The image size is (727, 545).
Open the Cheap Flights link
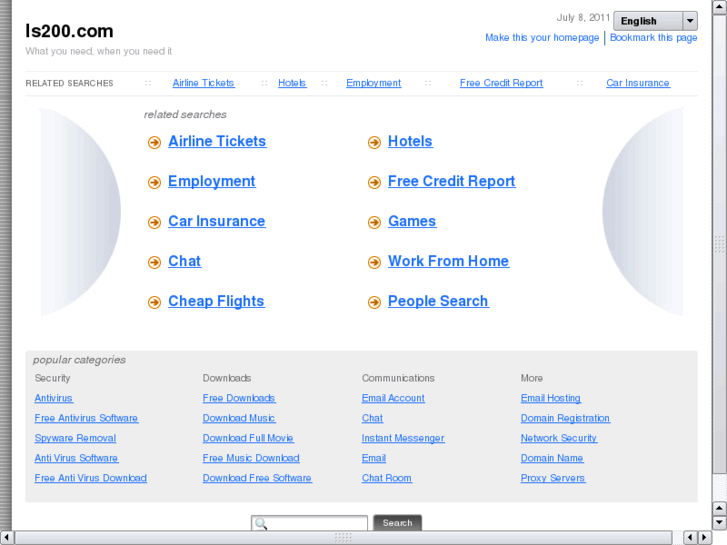216,301
